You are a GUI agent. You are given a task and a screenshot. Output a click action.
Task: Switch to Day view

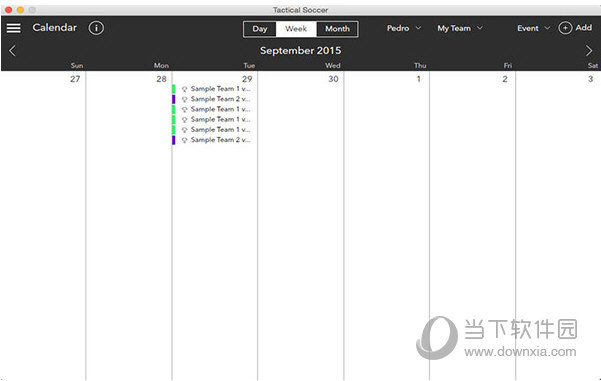259,29
